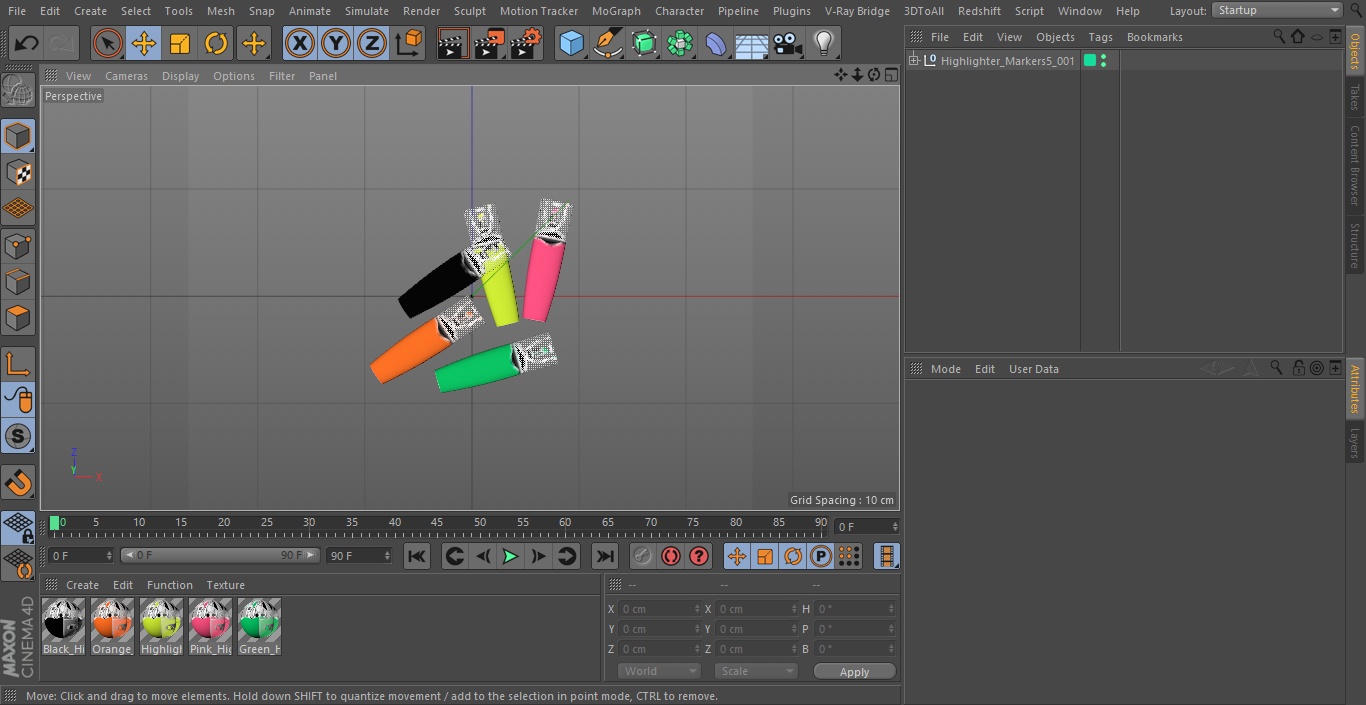The height and width of the screenshot is (705, 1366).
Task: Open the Scale mode dropdown
Action: click(x=756, y=671)
